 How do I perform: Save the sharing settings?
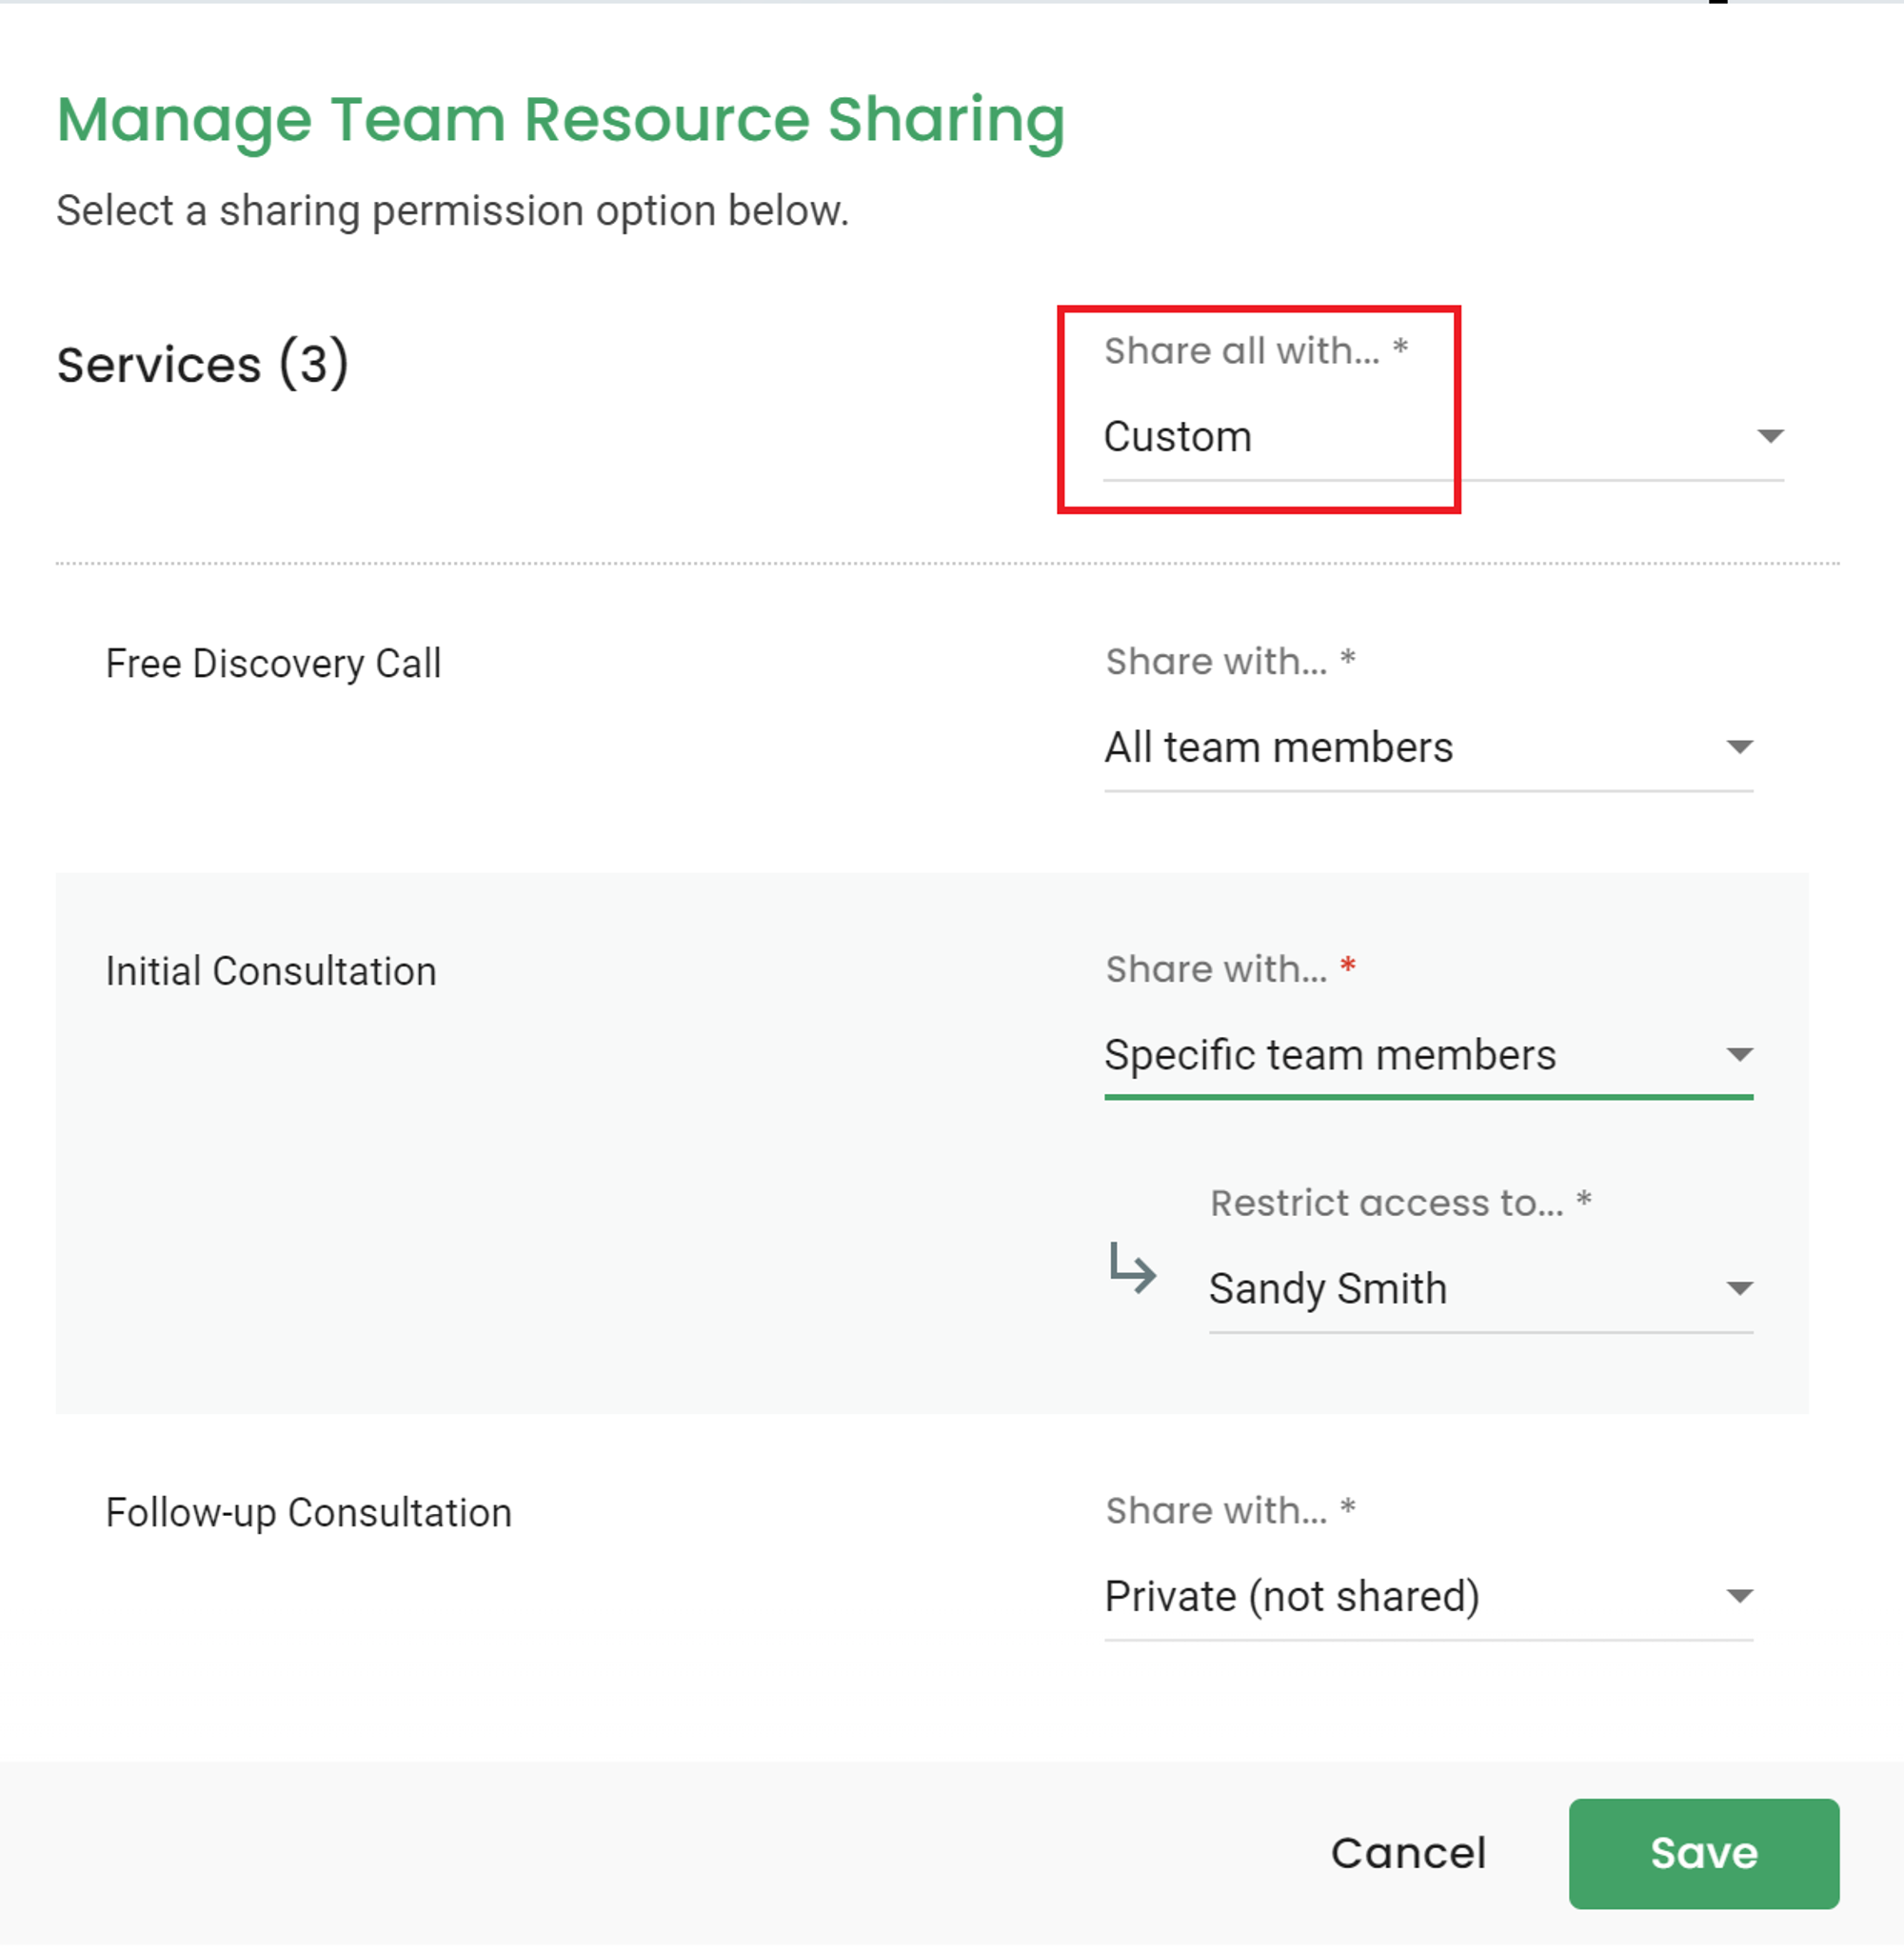pyautogui.click(x=1703, y=1856)
